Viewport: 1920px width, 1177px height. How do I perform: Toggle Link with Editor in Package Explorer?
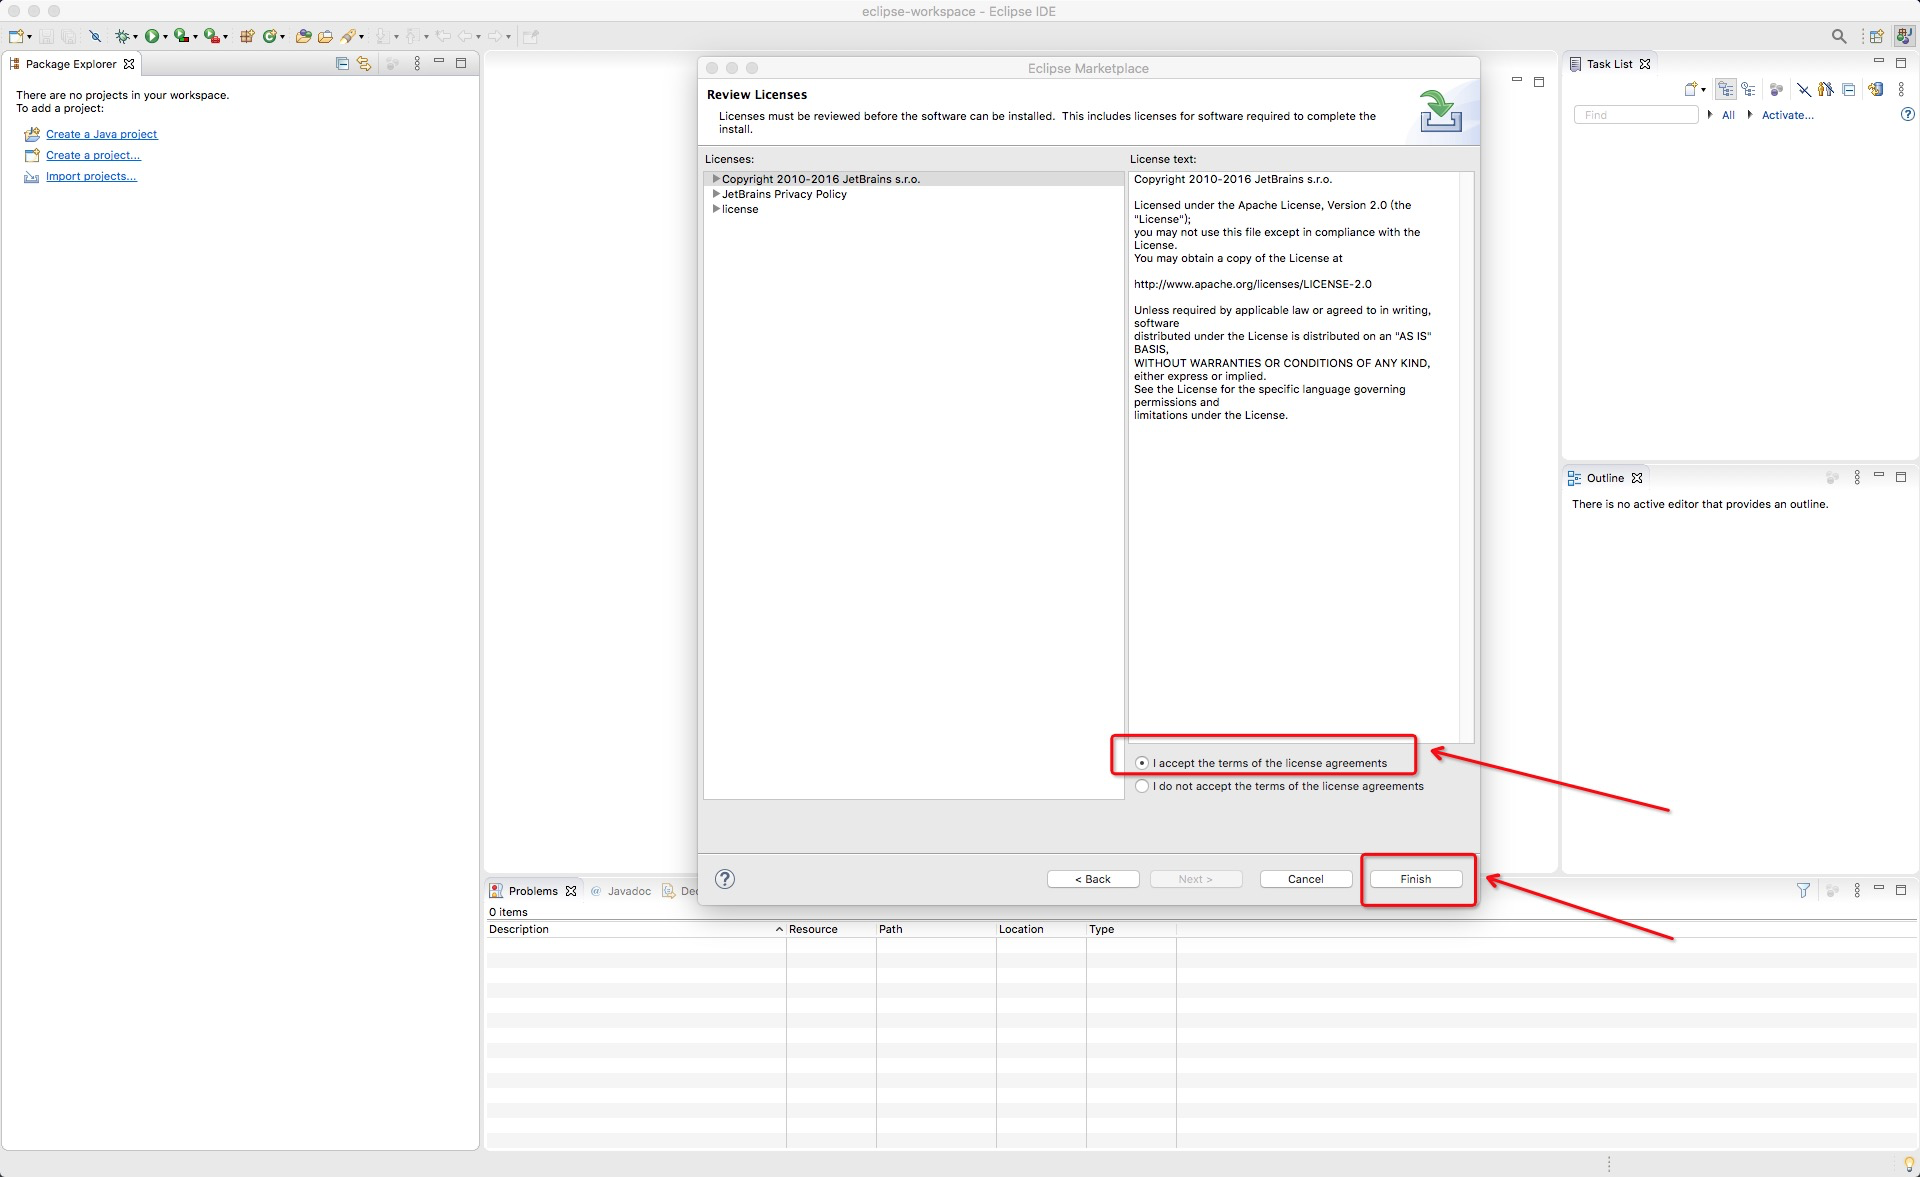point(364,63)
